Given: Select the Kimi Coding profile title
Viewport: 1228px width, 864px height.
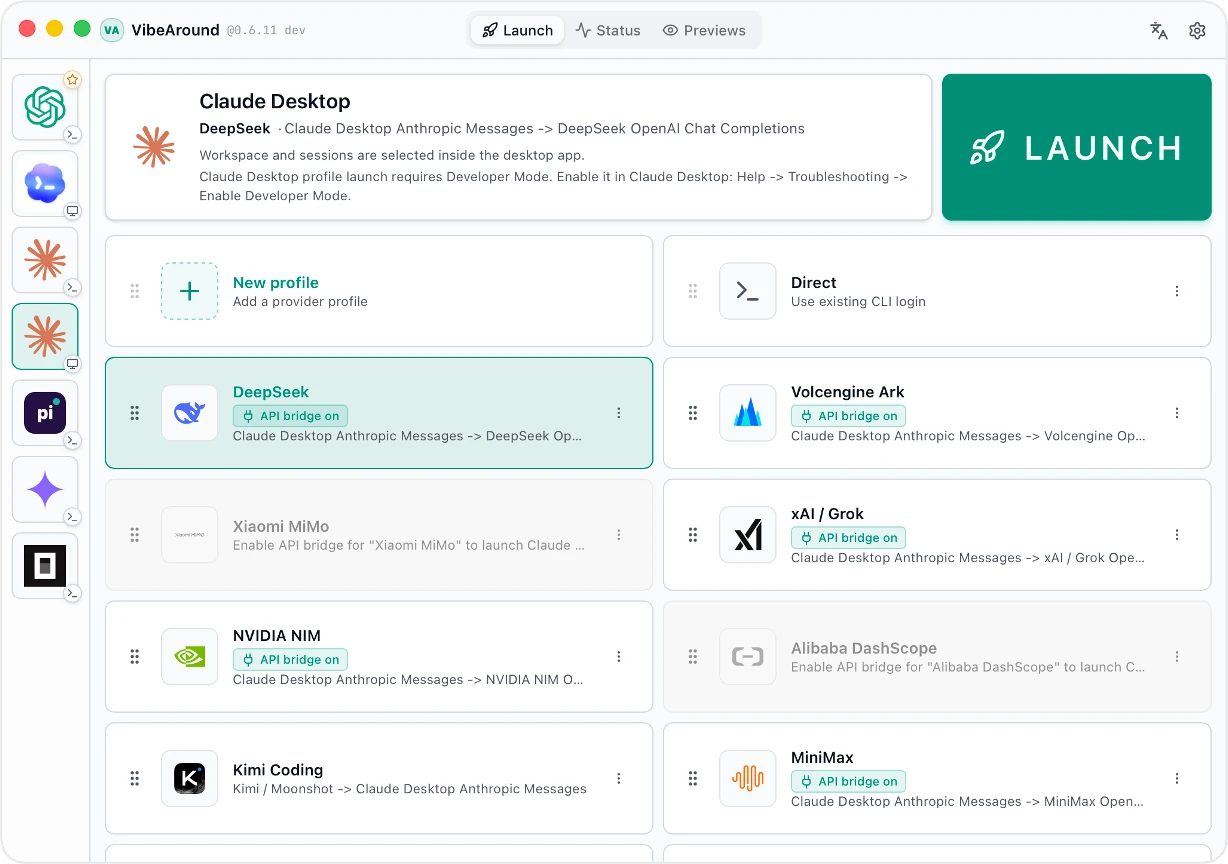Looking at the screenshot, I should pyautogui.click(x=278, y=770).
